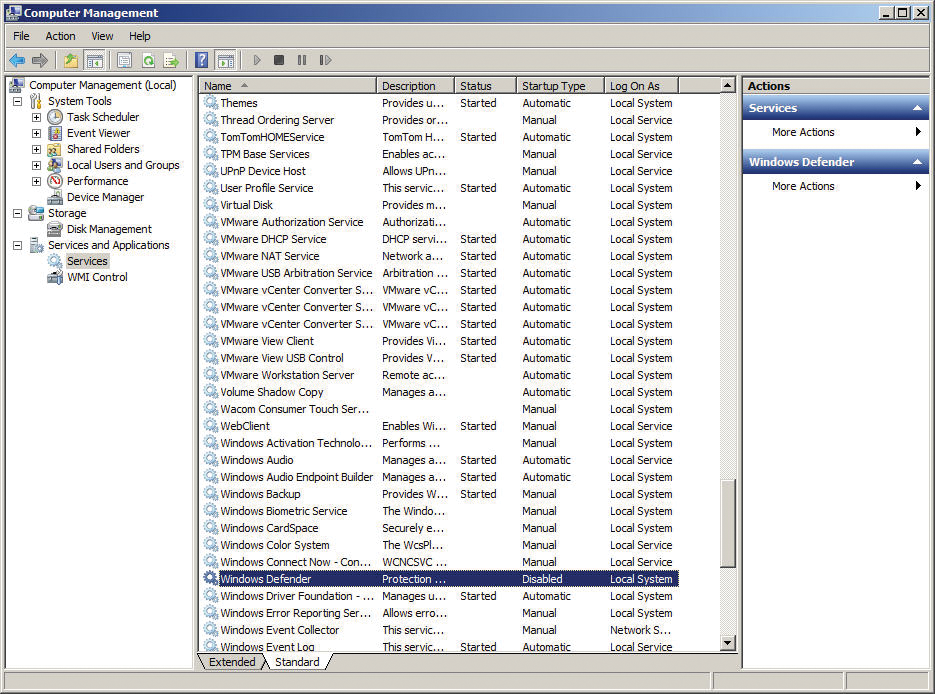Select the Start Service toolbar icon
Viewport: 935px width, 694px height.
257,60
